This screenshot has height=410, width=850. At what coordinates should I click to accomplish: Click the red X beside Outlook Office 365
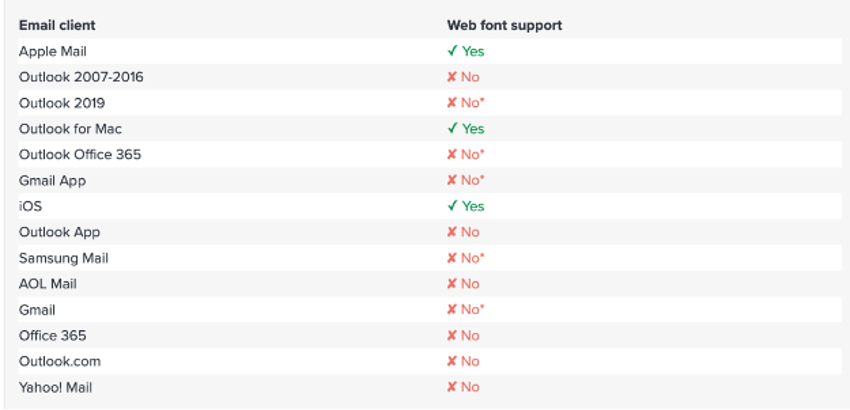coord(452,155)
